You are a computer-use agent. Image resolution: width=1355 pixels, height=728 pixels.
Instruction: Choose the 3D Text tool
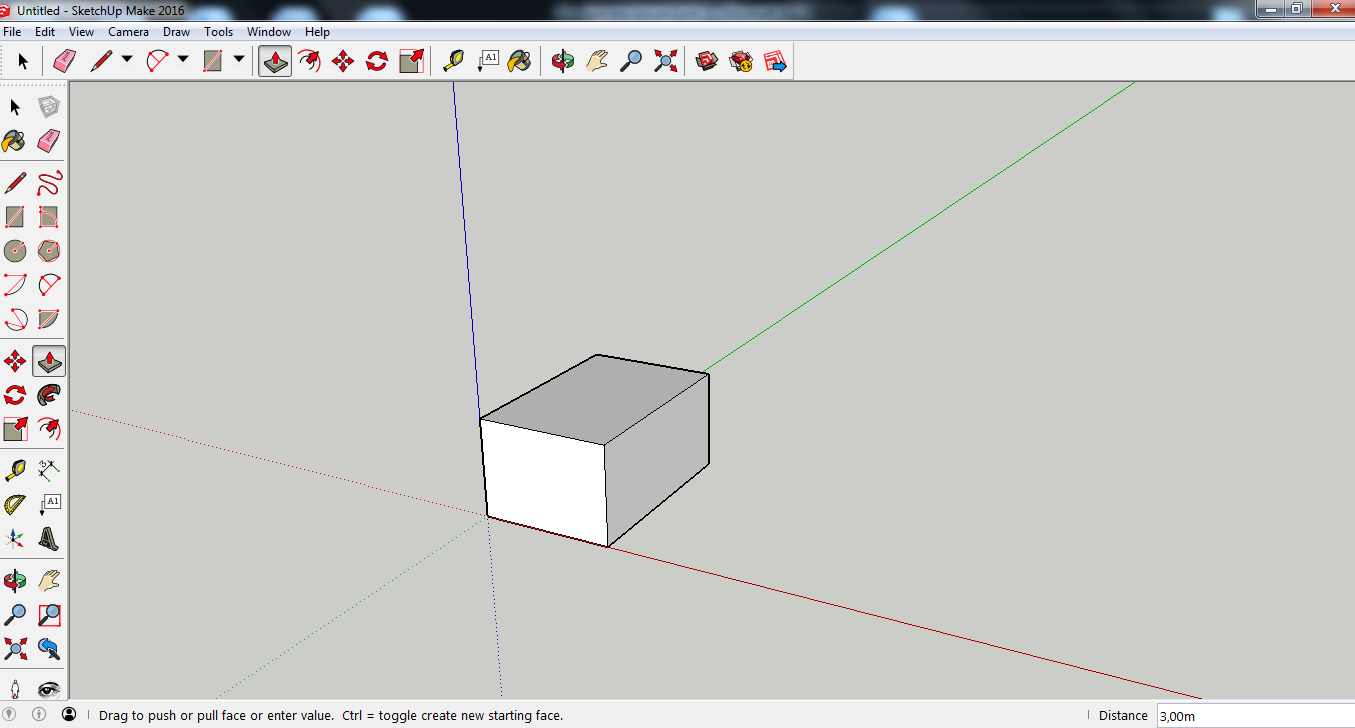(49, 538)
